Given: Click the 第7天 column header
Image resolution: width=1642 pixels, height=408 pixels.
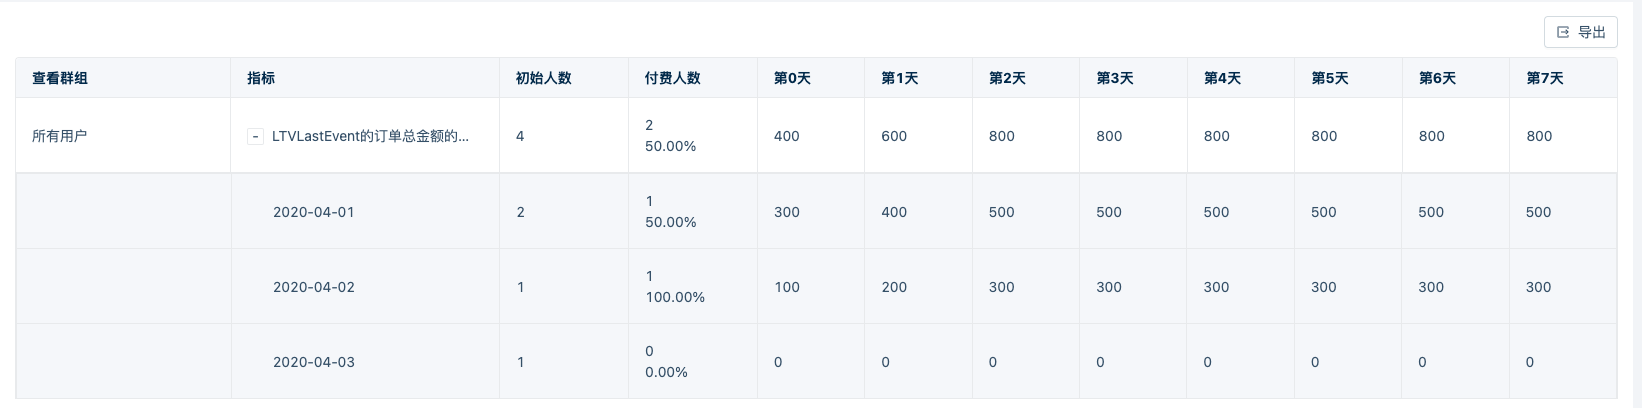Looking at the screenshot, I should [1544, 78].
